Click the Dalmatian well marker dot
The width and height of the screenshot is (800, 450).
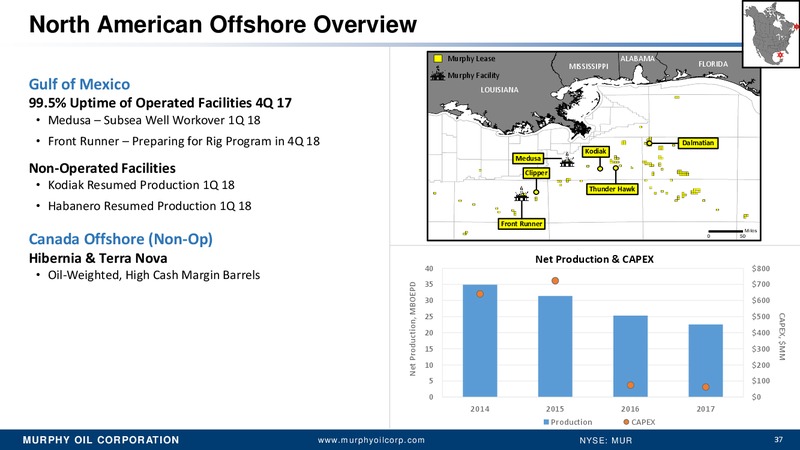pyautogui.click(x=649, y=143)
